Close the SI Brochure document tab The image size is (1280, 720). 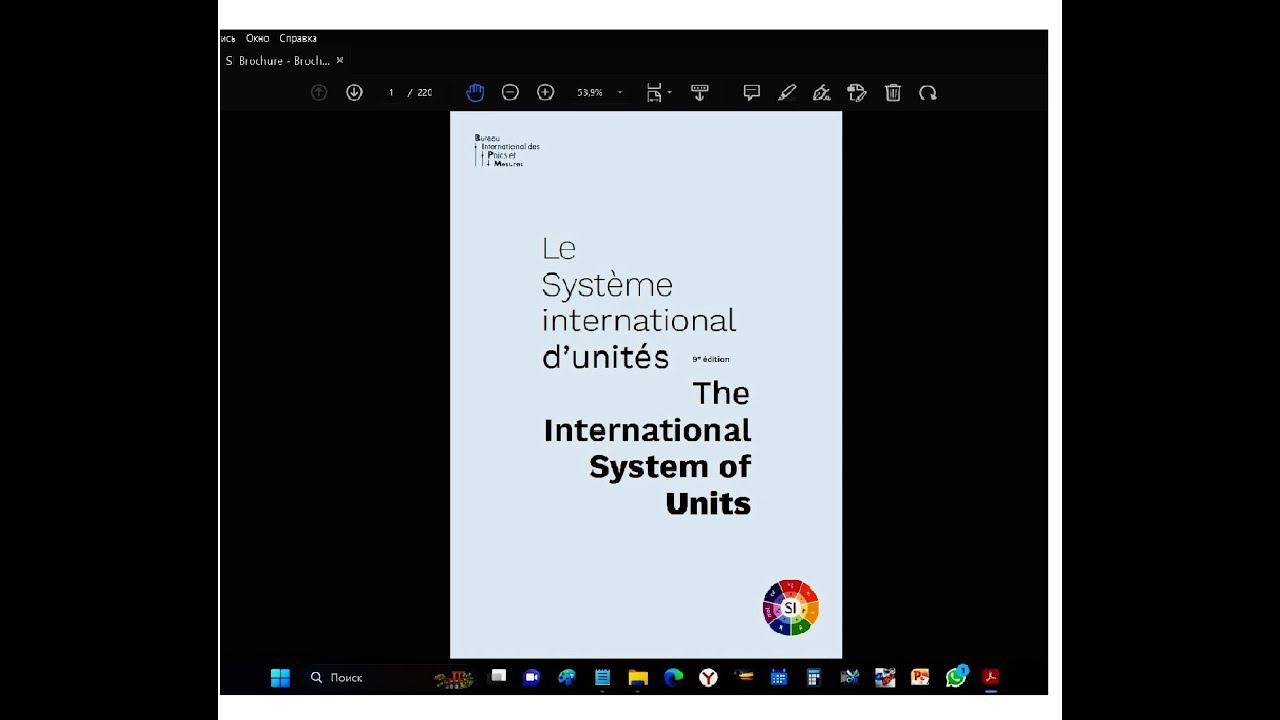point(340,60)
